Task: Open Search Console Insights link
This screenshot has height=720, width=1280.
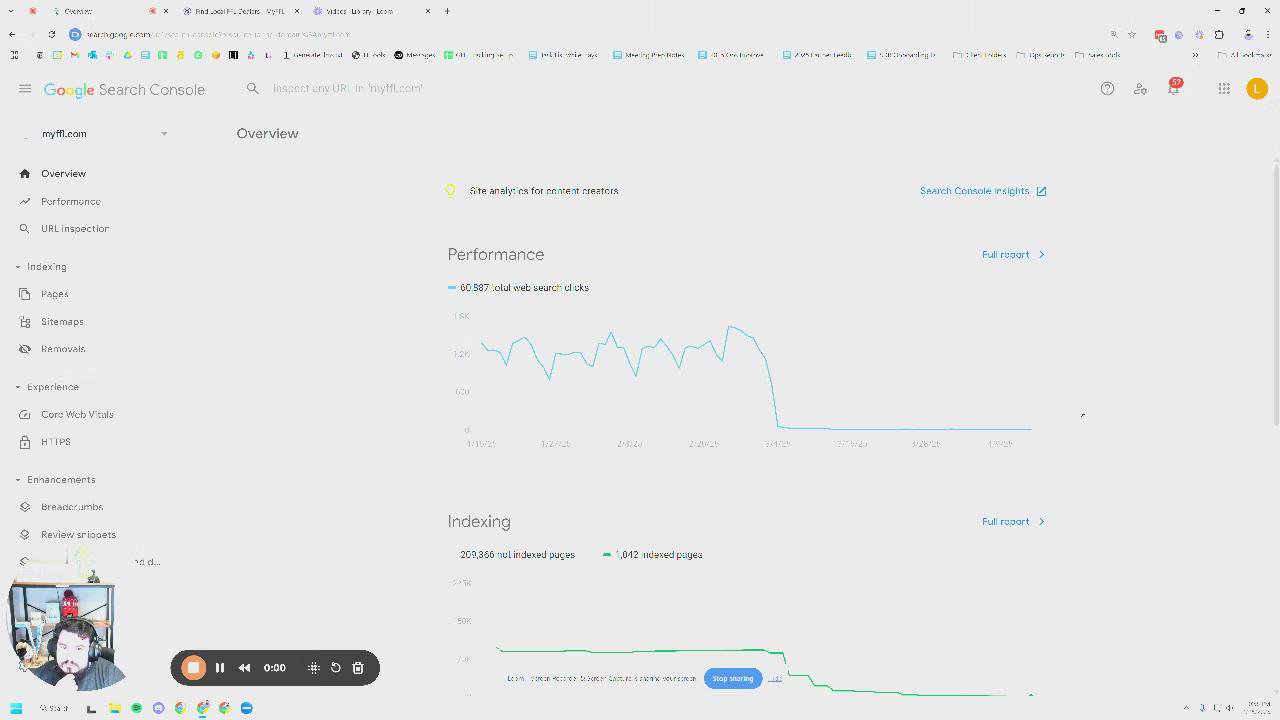Action: click(983, 191)
